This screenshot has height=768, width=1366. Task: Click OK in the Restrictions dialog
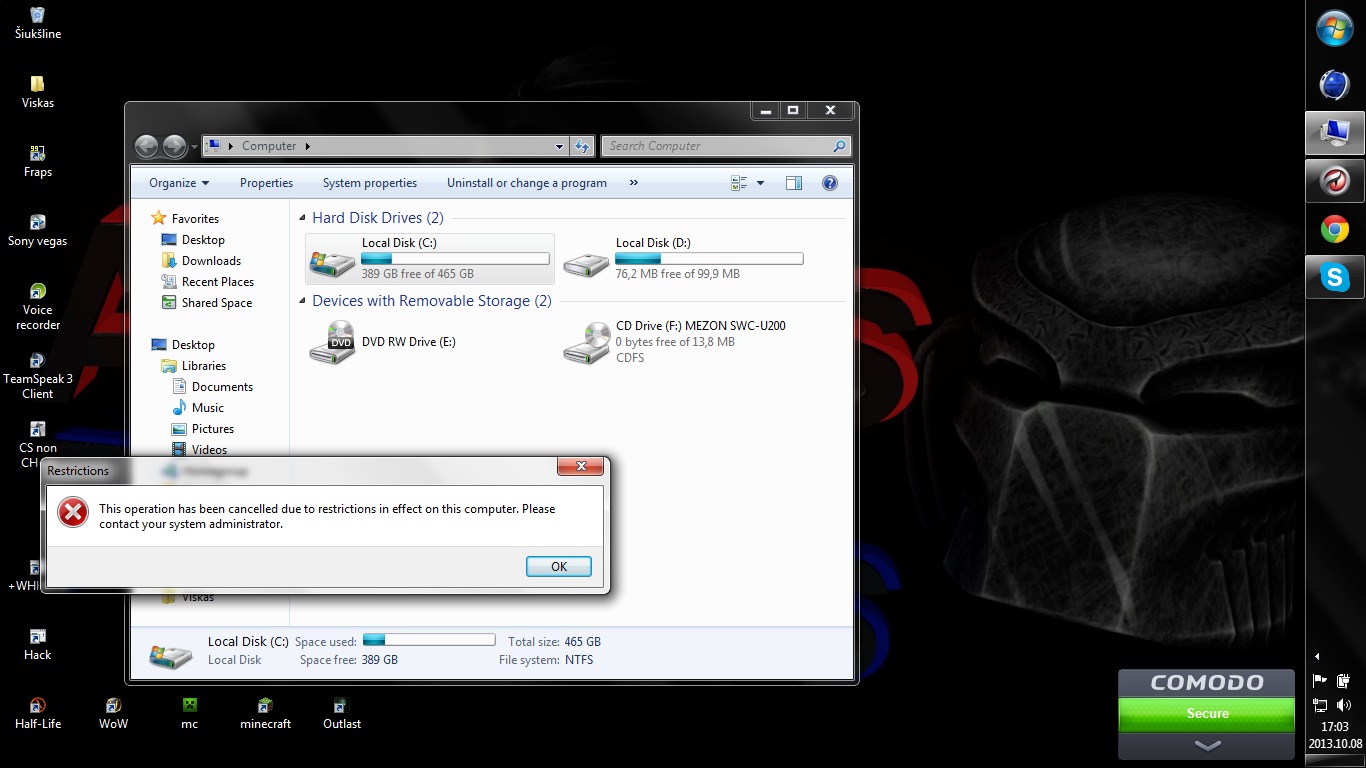click(x=558, y=566)
